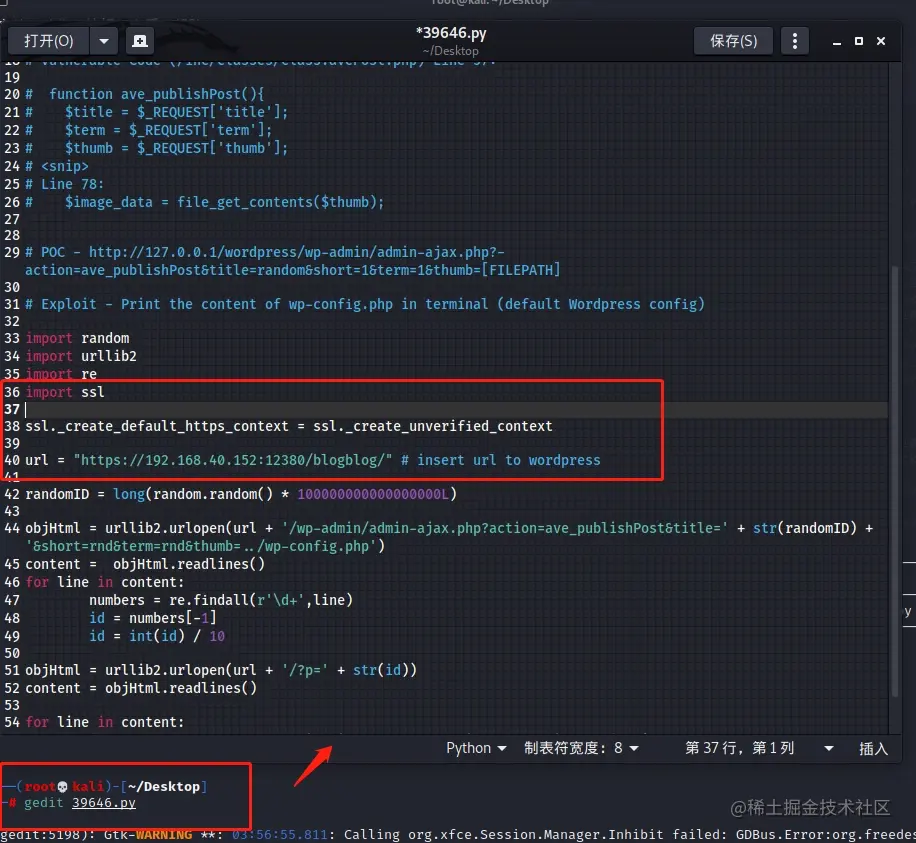Screen dimensions: 916x843
Task: Click on line 34 'import urllib2'
Action: click(81, 356)
